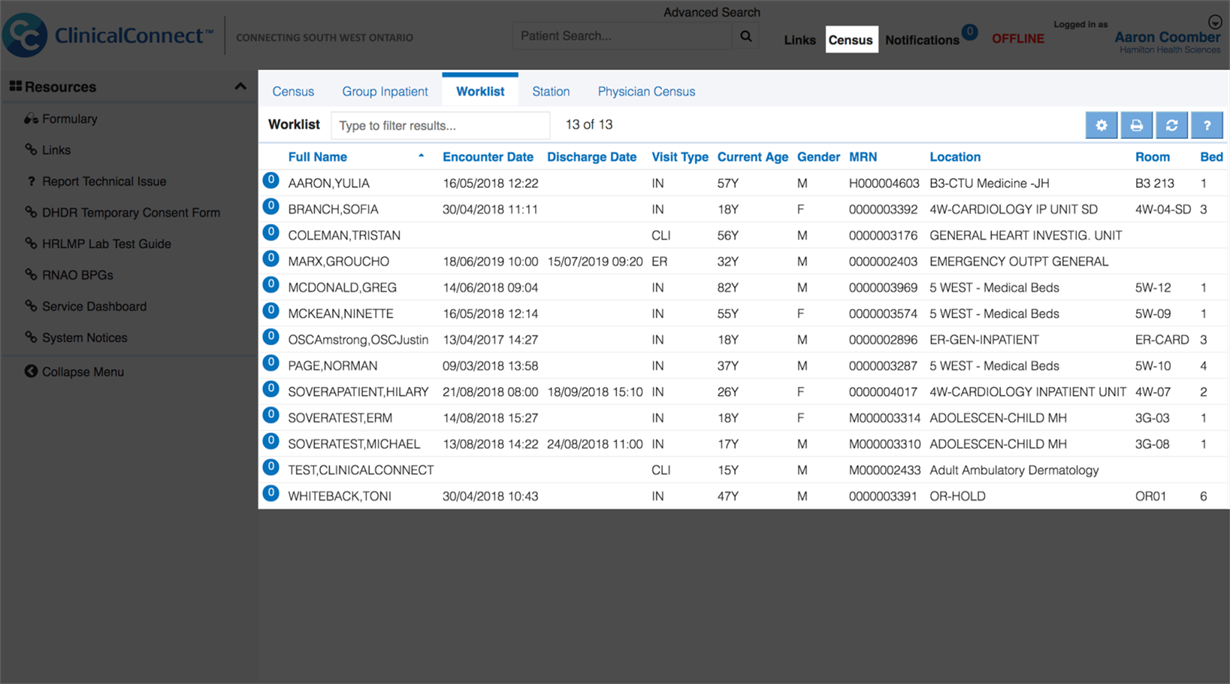
Task: Click location 4W-CARDIOLOGY IP UNIT SD
Action: pyautogui.click(x=1013, y=210)
